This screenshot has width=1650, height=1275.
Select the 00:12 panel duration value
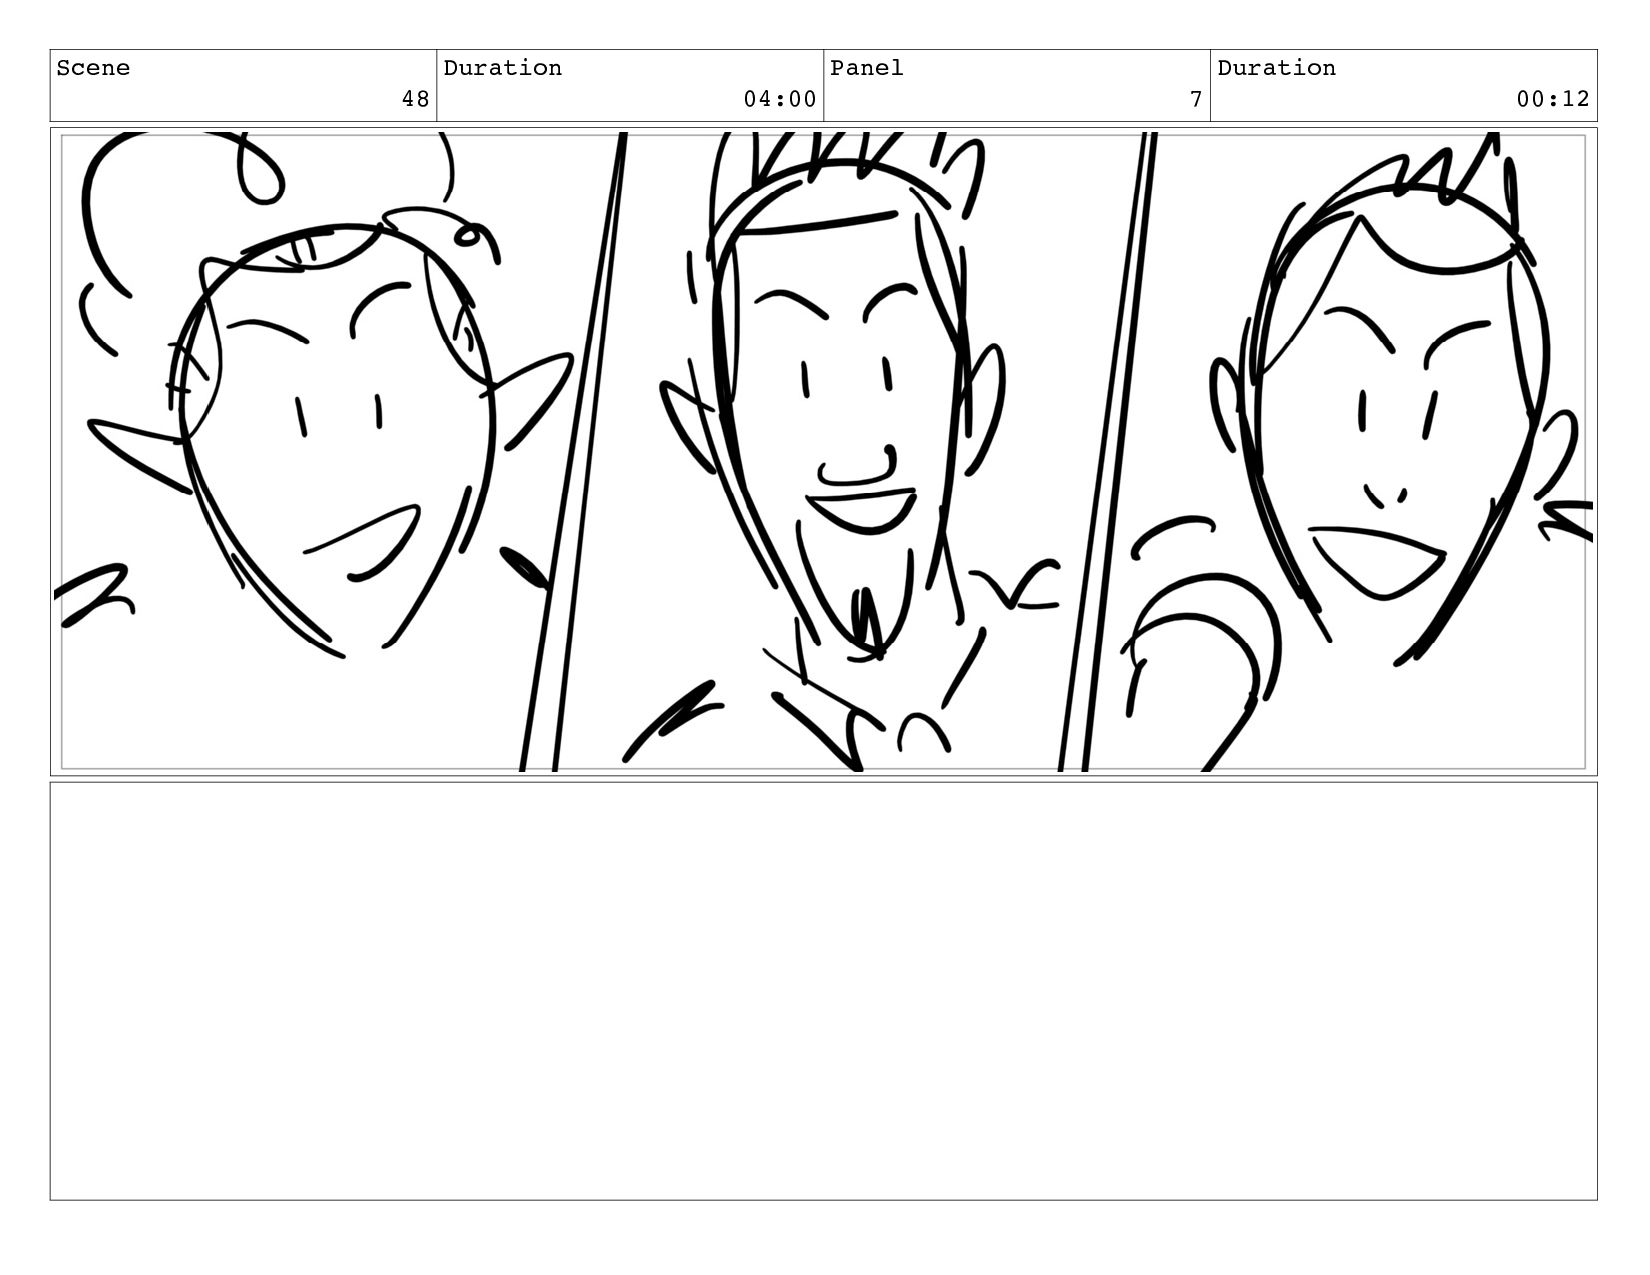(x=1553, y=99)
